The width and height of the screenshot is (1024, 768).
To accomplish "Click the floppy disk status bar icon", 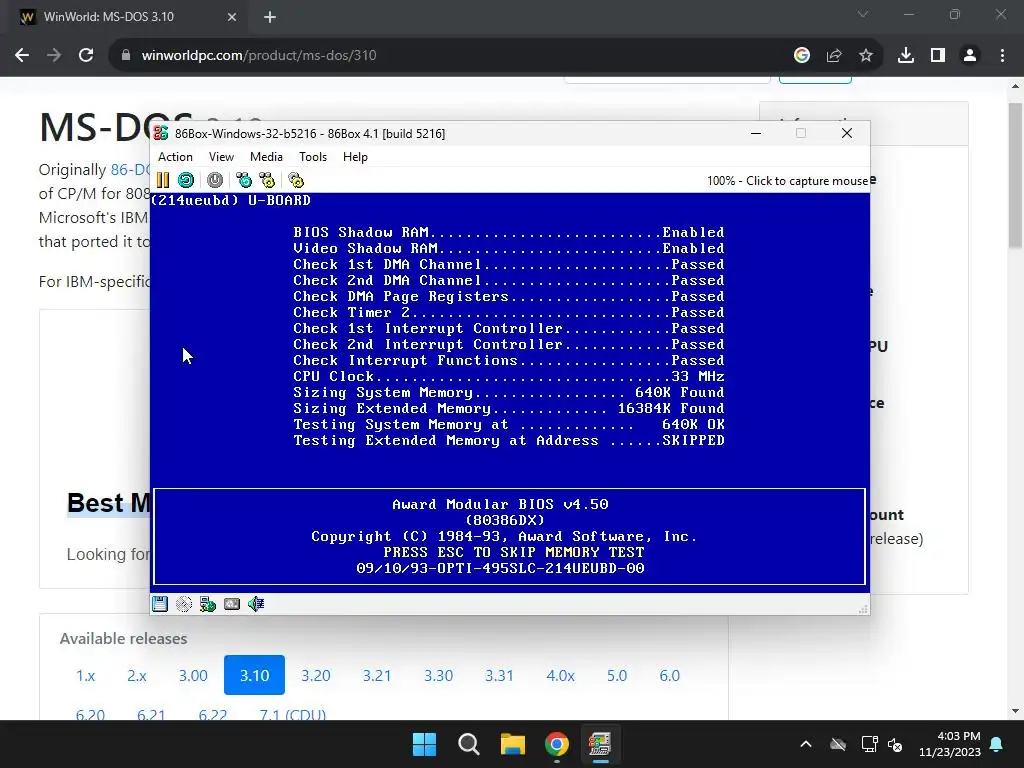I will point(160,604).
